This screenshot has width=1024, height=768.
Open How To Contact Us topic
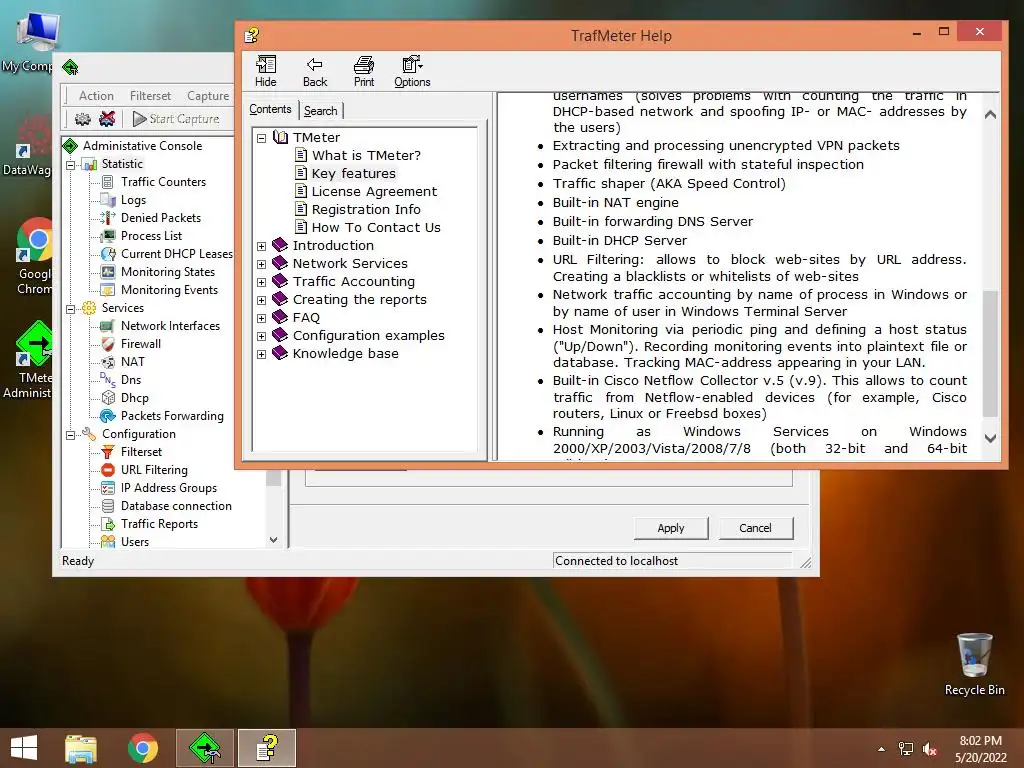376,227
